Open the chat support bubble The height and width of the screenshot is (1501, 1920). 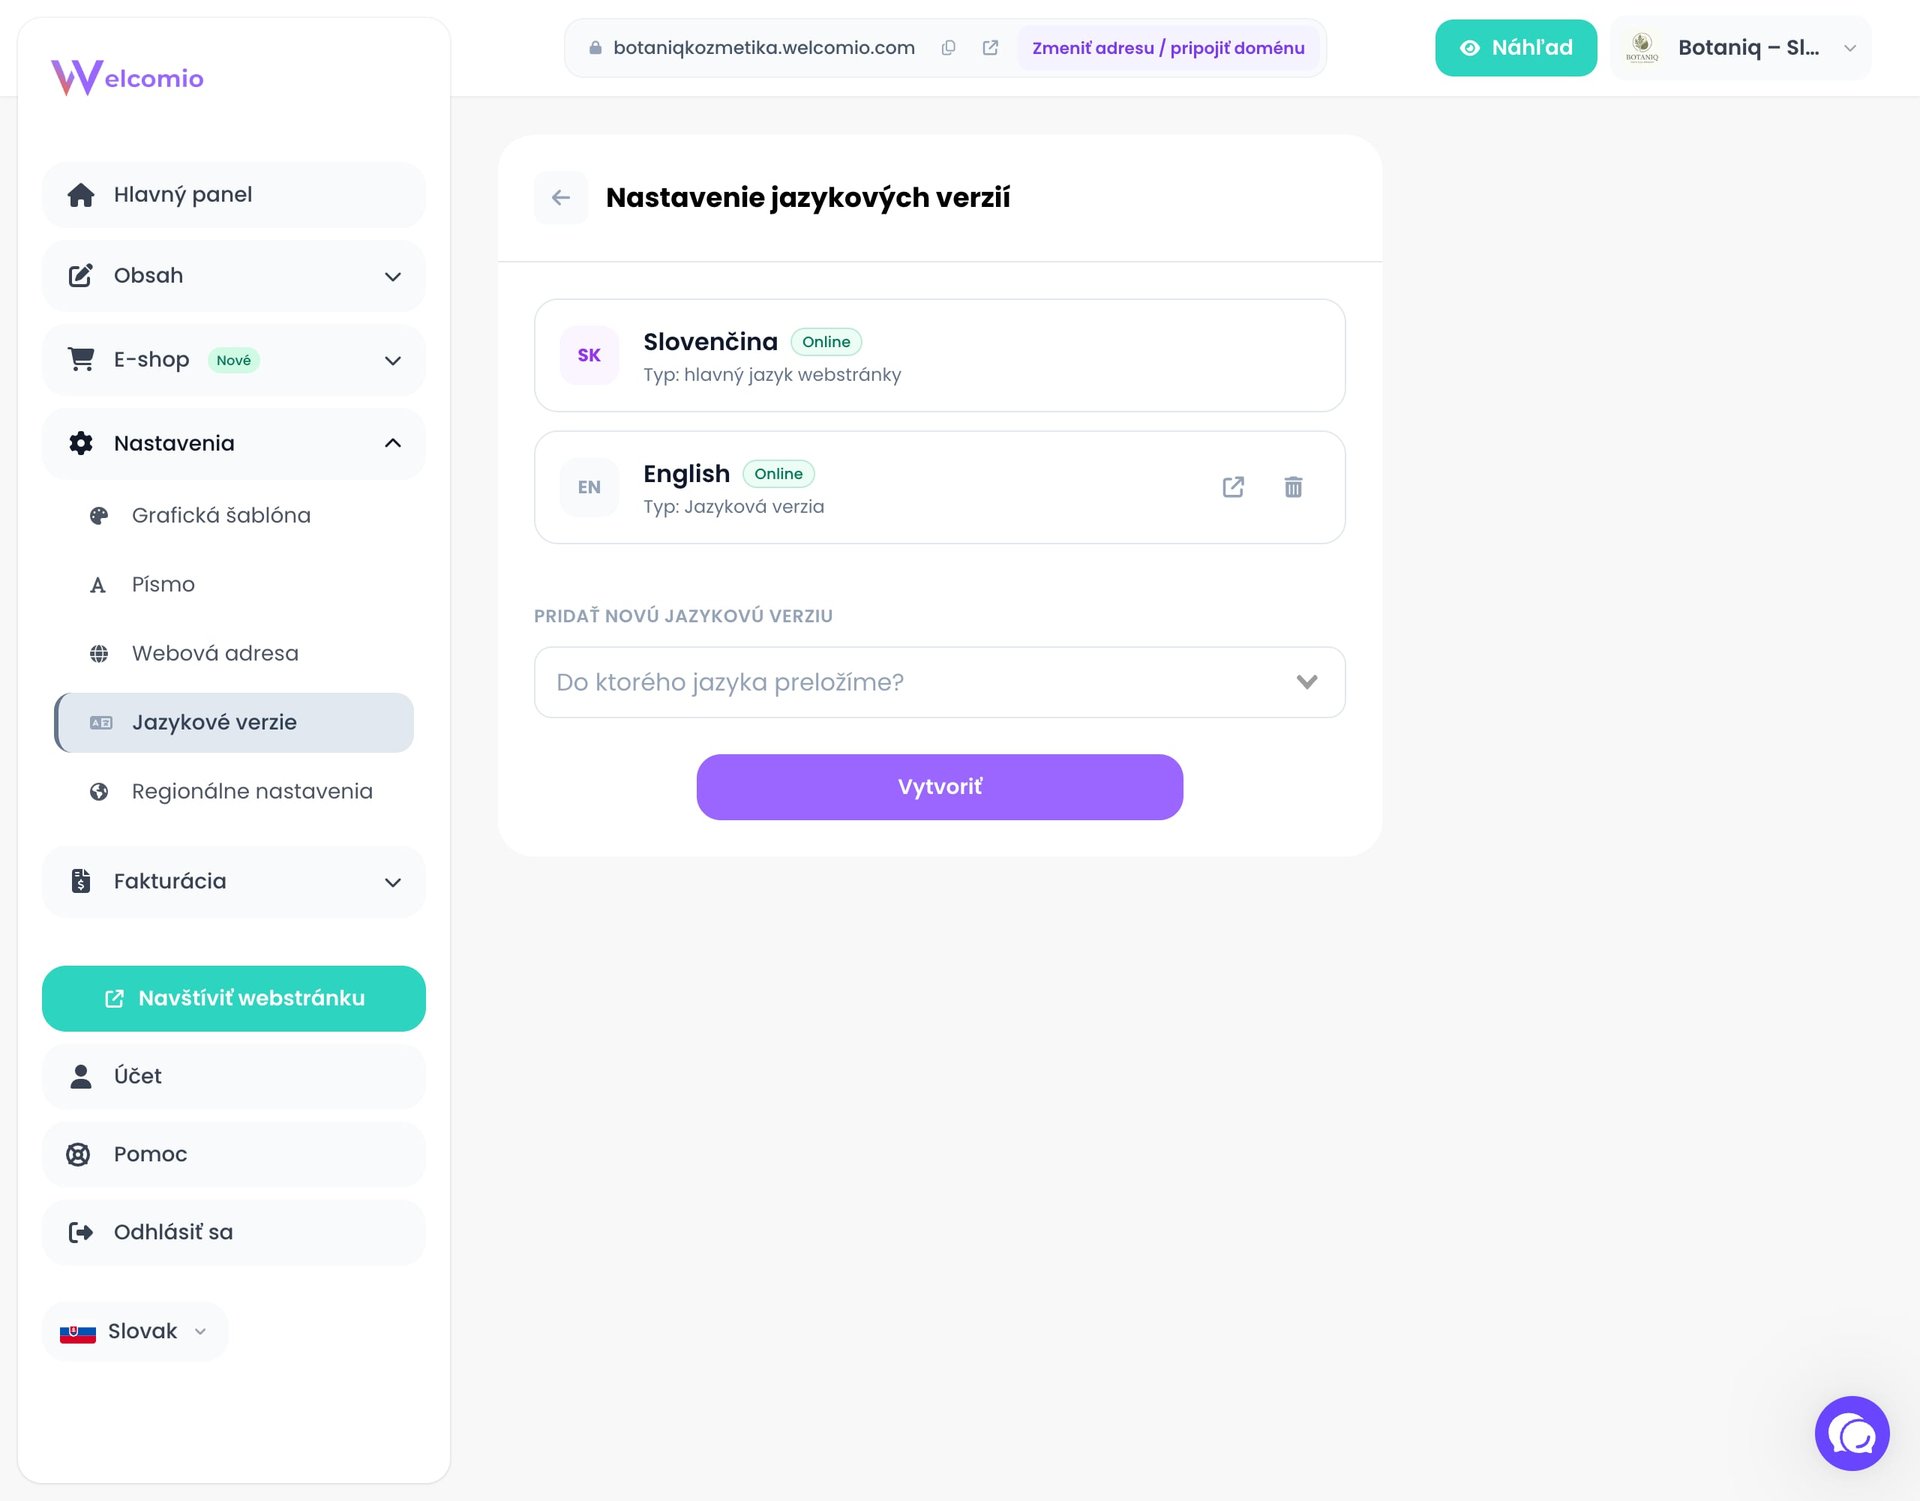point(1851,1433)
